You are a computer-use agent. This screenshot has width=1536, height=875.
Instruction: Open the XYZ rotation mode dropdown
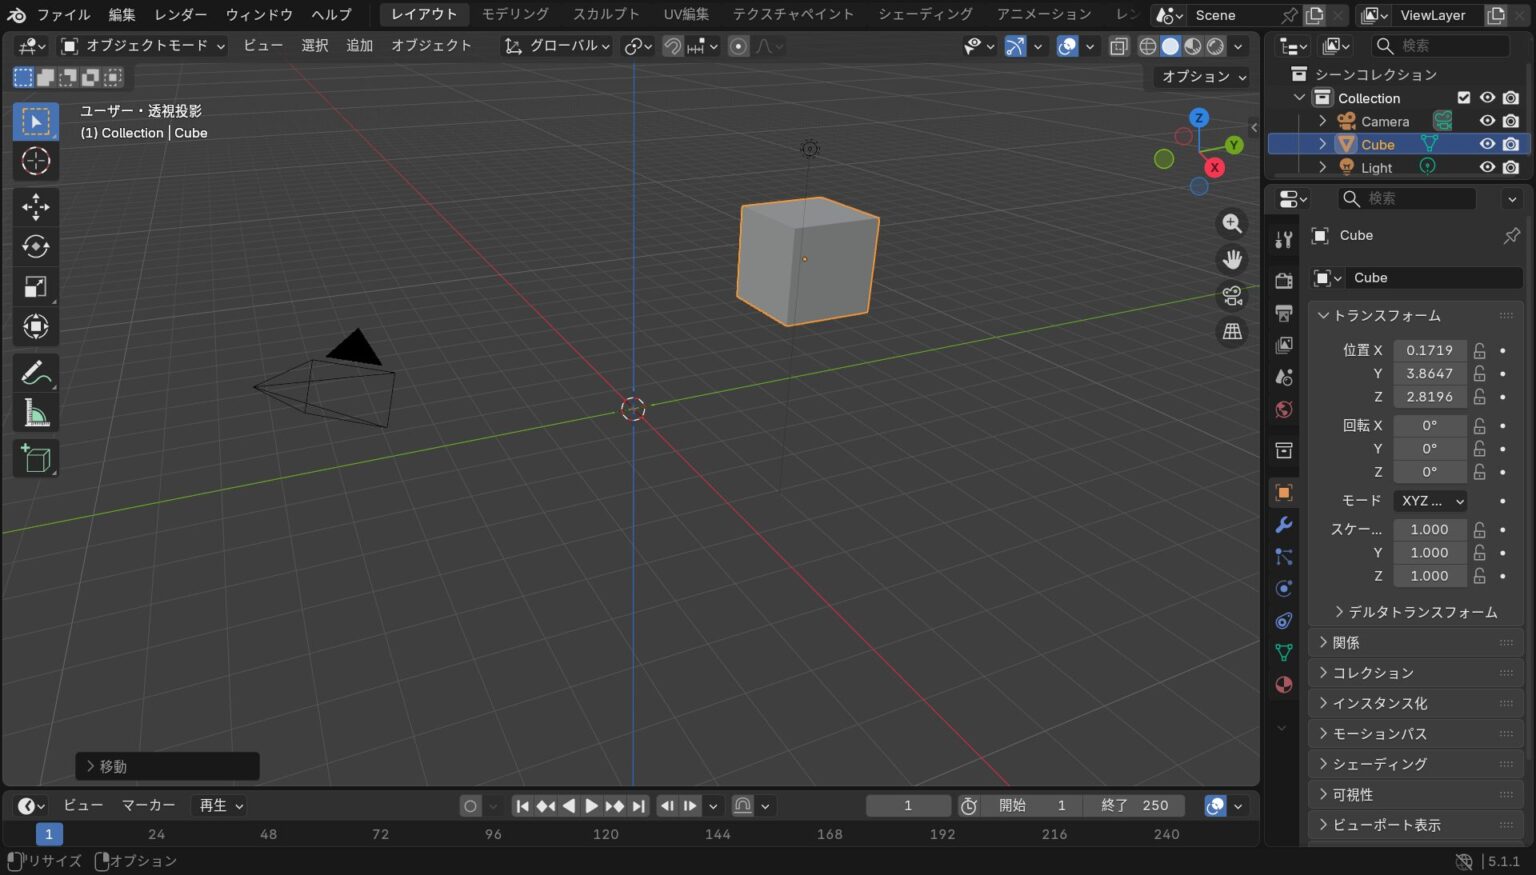(x=1429, y=501)
